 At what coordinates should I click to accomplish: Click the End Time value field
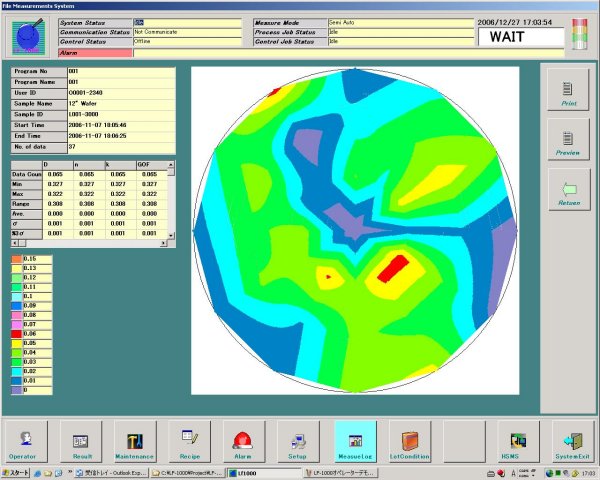pos(121,136)
